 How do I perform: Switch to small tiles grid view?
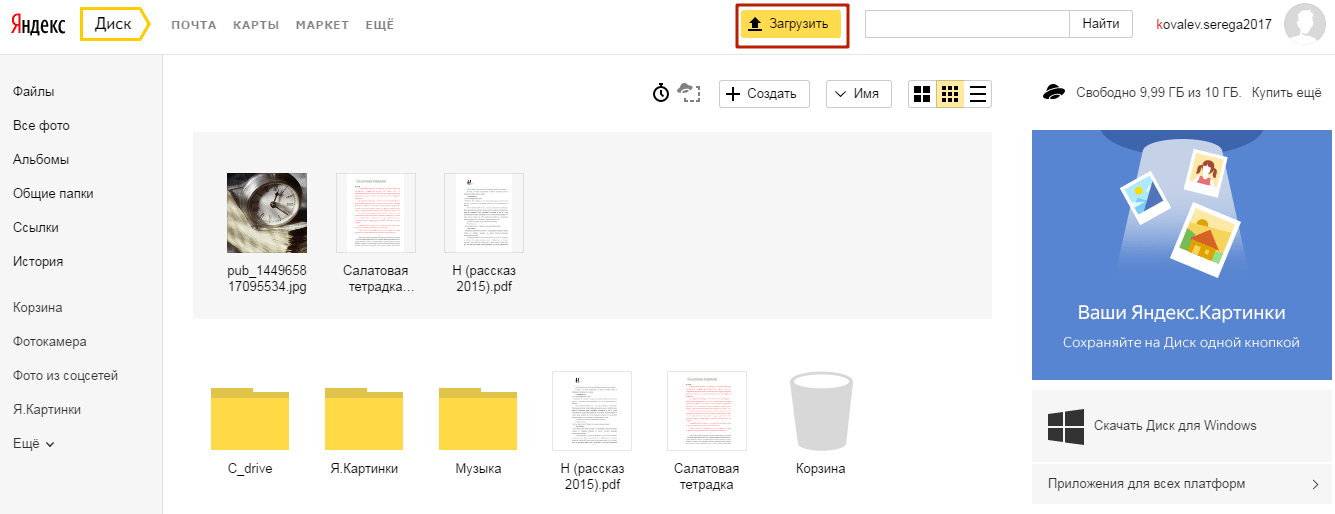pyautogui.click(x=950, y=94)
